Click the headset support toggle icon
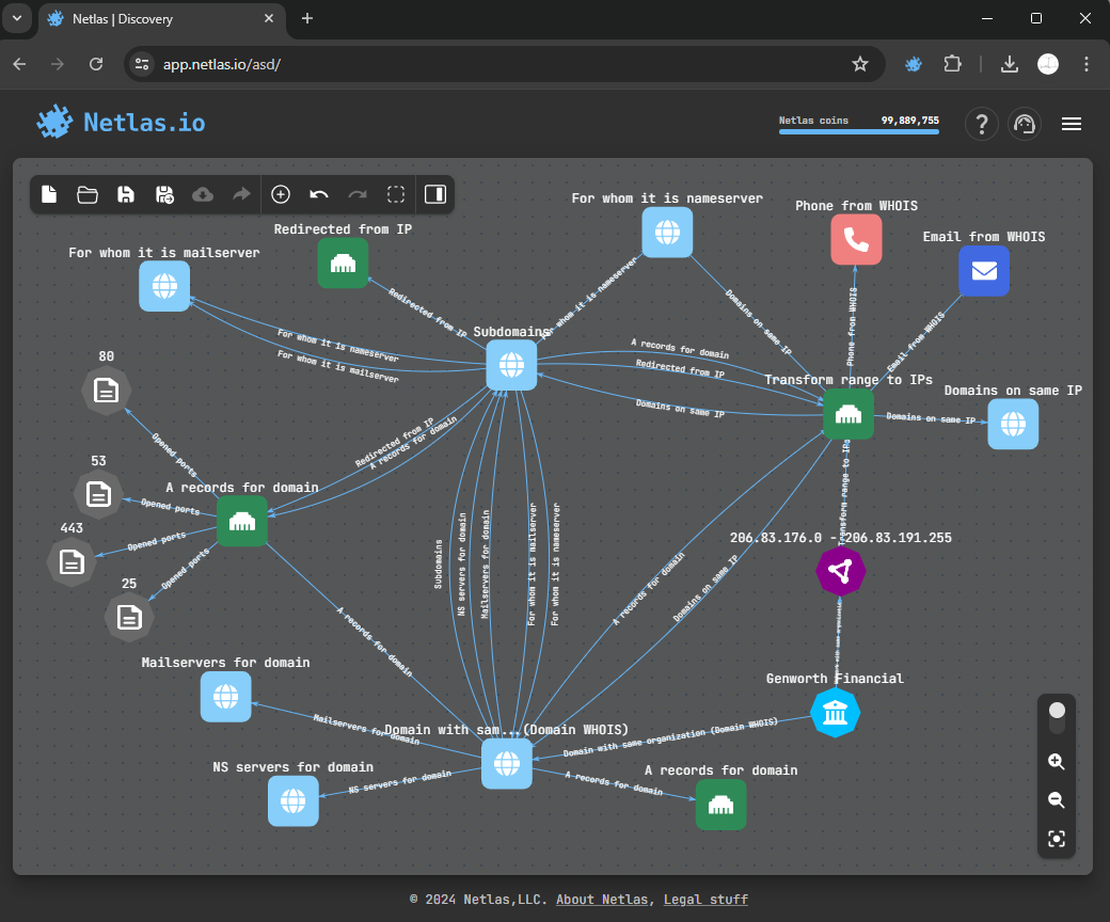This screenshot has width=1110, height=922. pos(1024,123)
